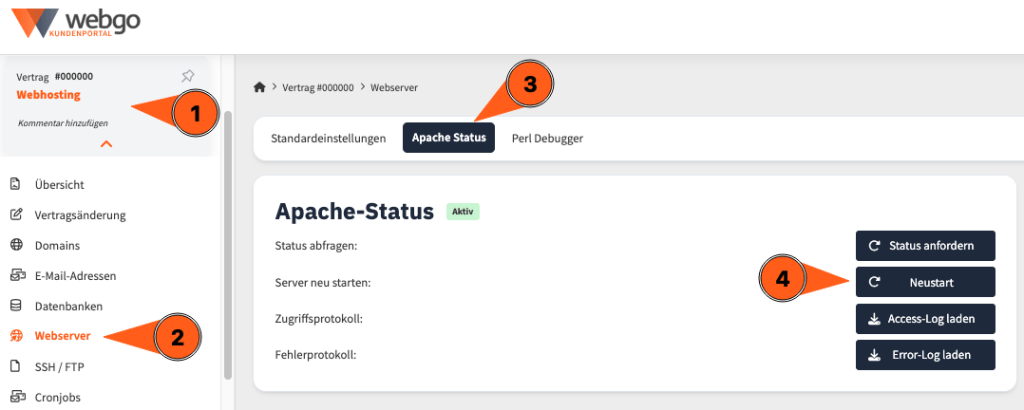Open the Webhosting contract link
This screenshot has width=1024, height=410.
coord(48,95)
